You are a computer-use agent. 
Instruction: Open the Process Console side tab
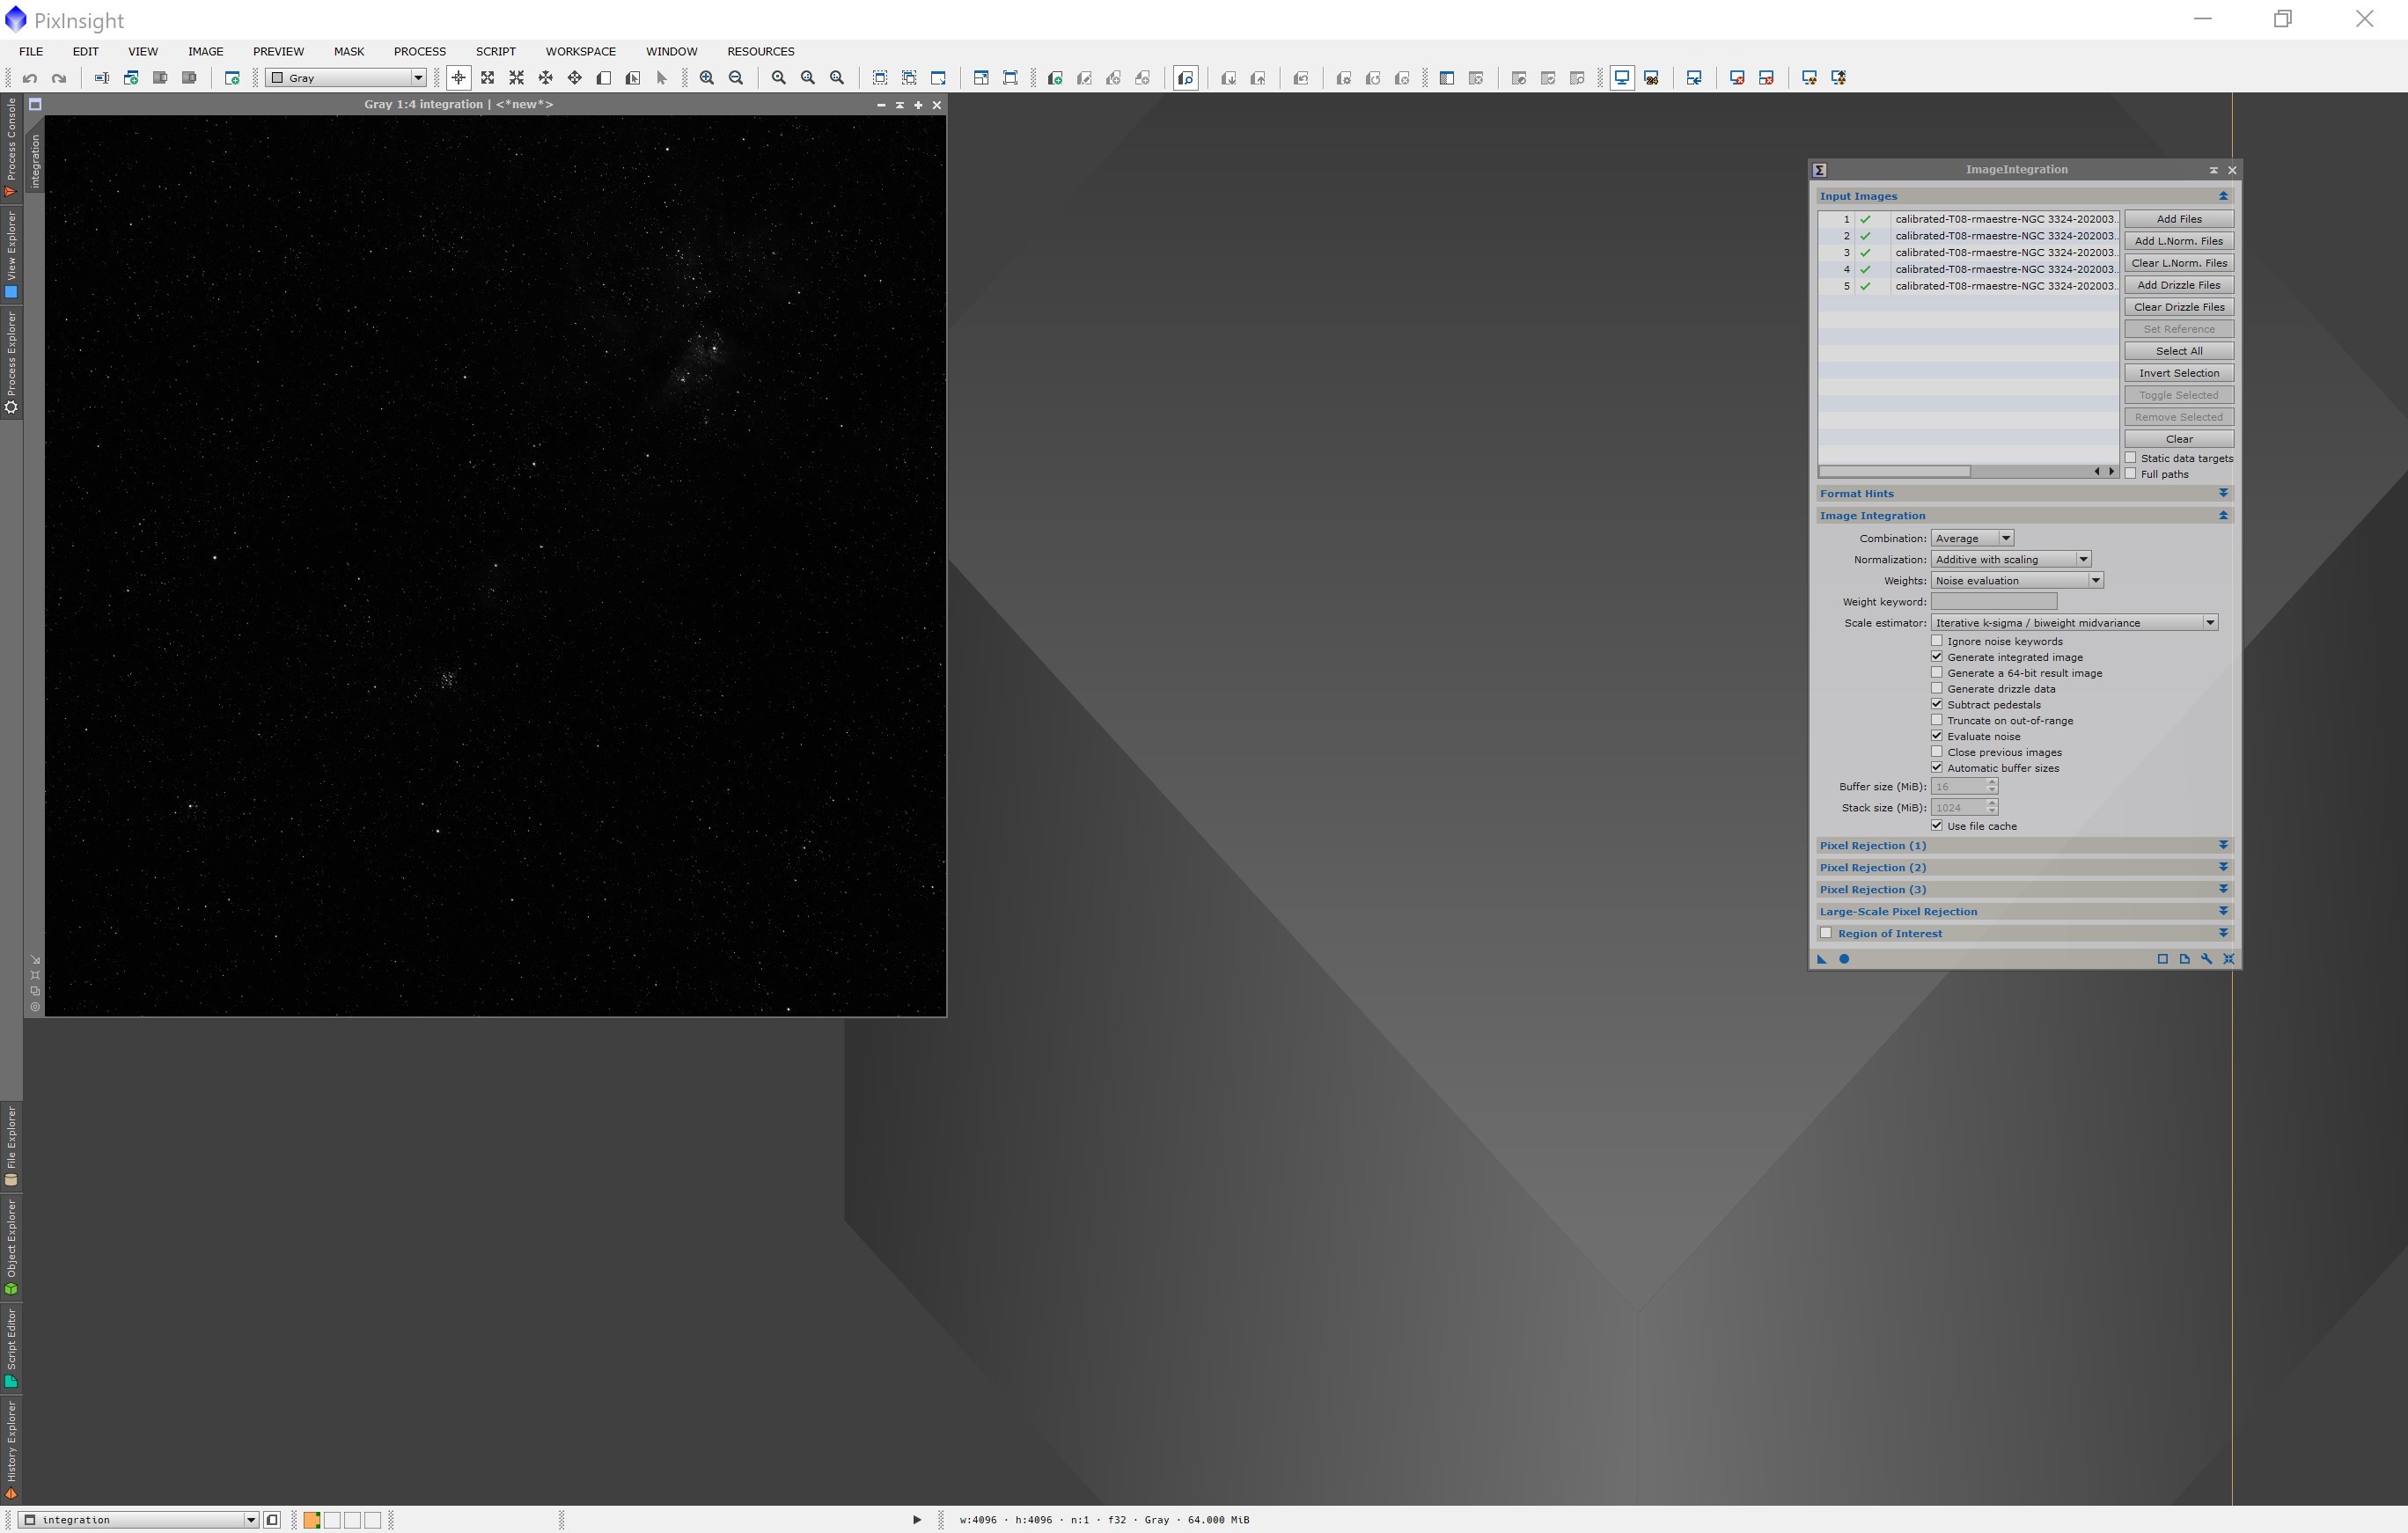pyautogui.click(x=11, y=147)
